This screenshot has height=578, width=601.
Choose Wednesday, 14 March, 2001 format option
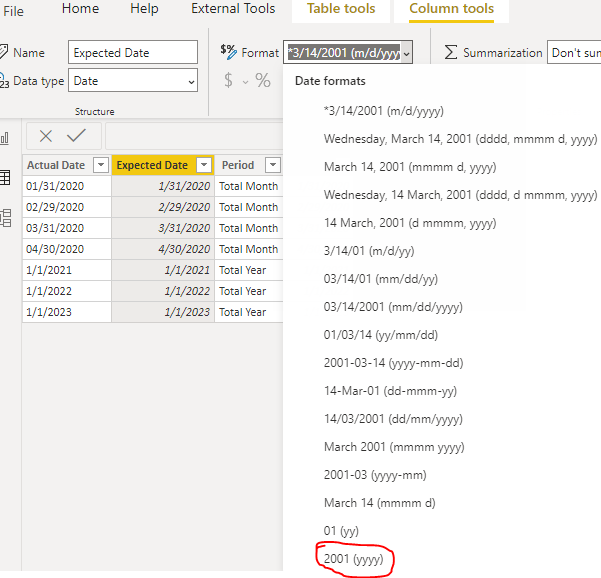click(x=460, y=195)
